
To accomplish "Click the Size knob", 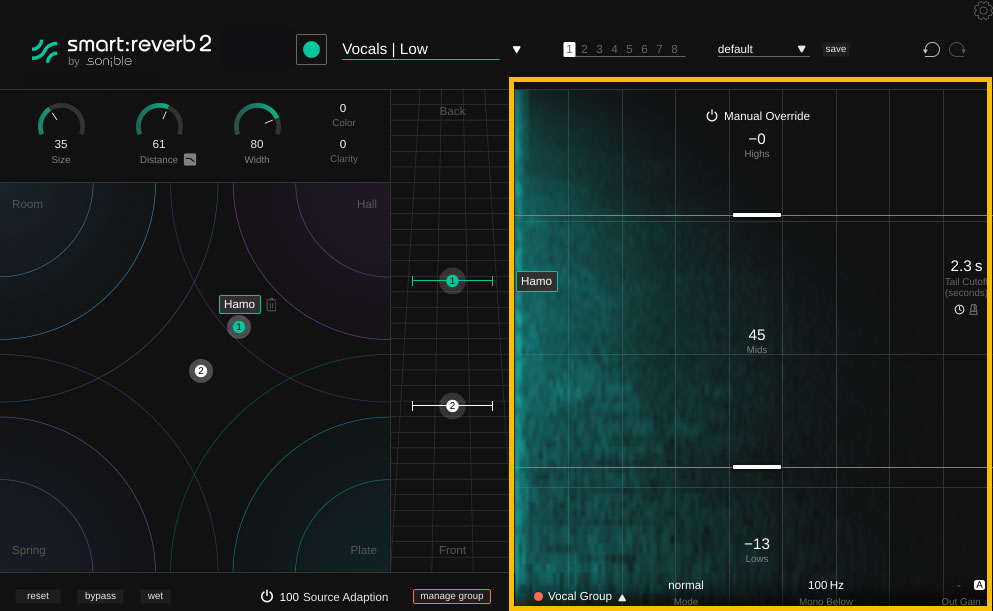I will click(61, 120).
